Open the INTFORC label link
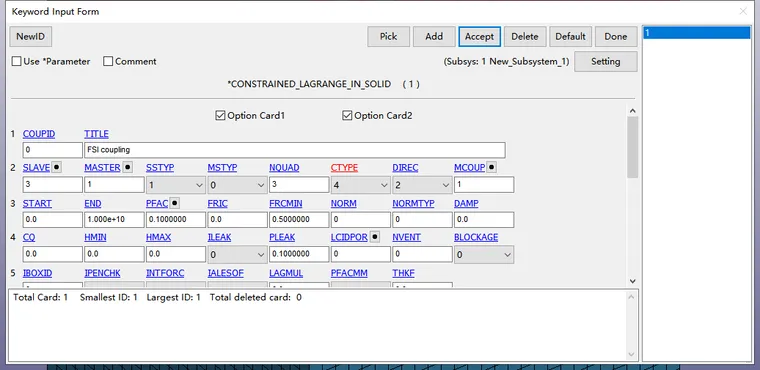Screen dimensions: 760x370 tap(165, 273)
